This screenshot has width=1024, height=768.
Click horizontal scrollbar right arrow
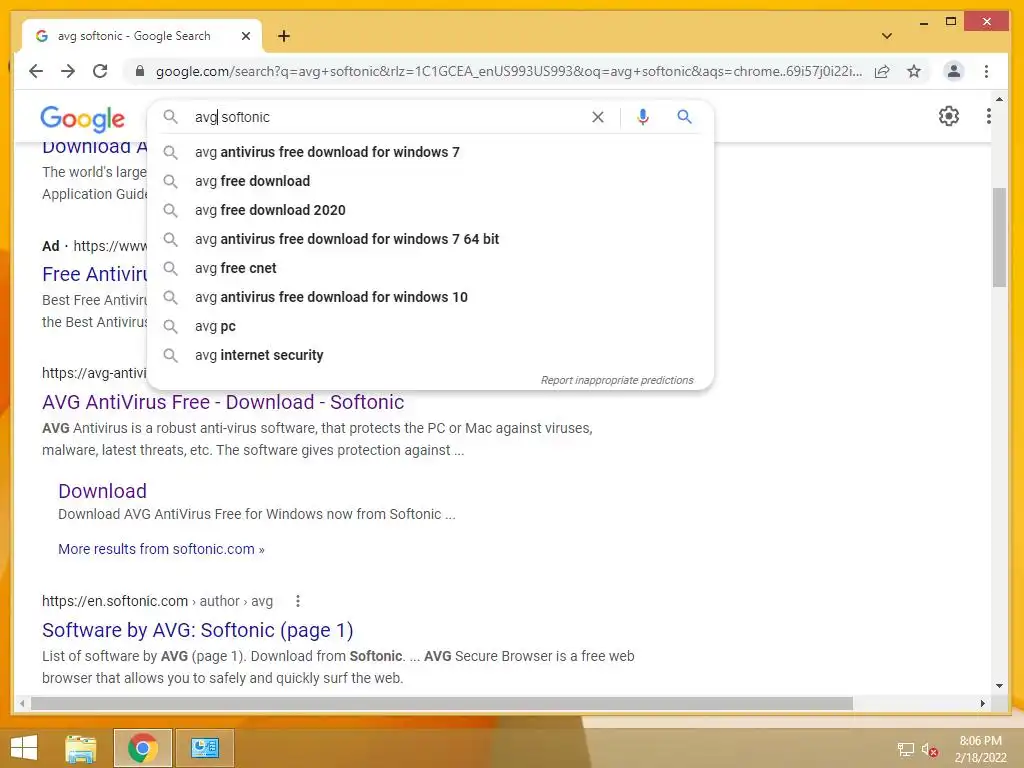pyautogui.click(x=982, y=703)
